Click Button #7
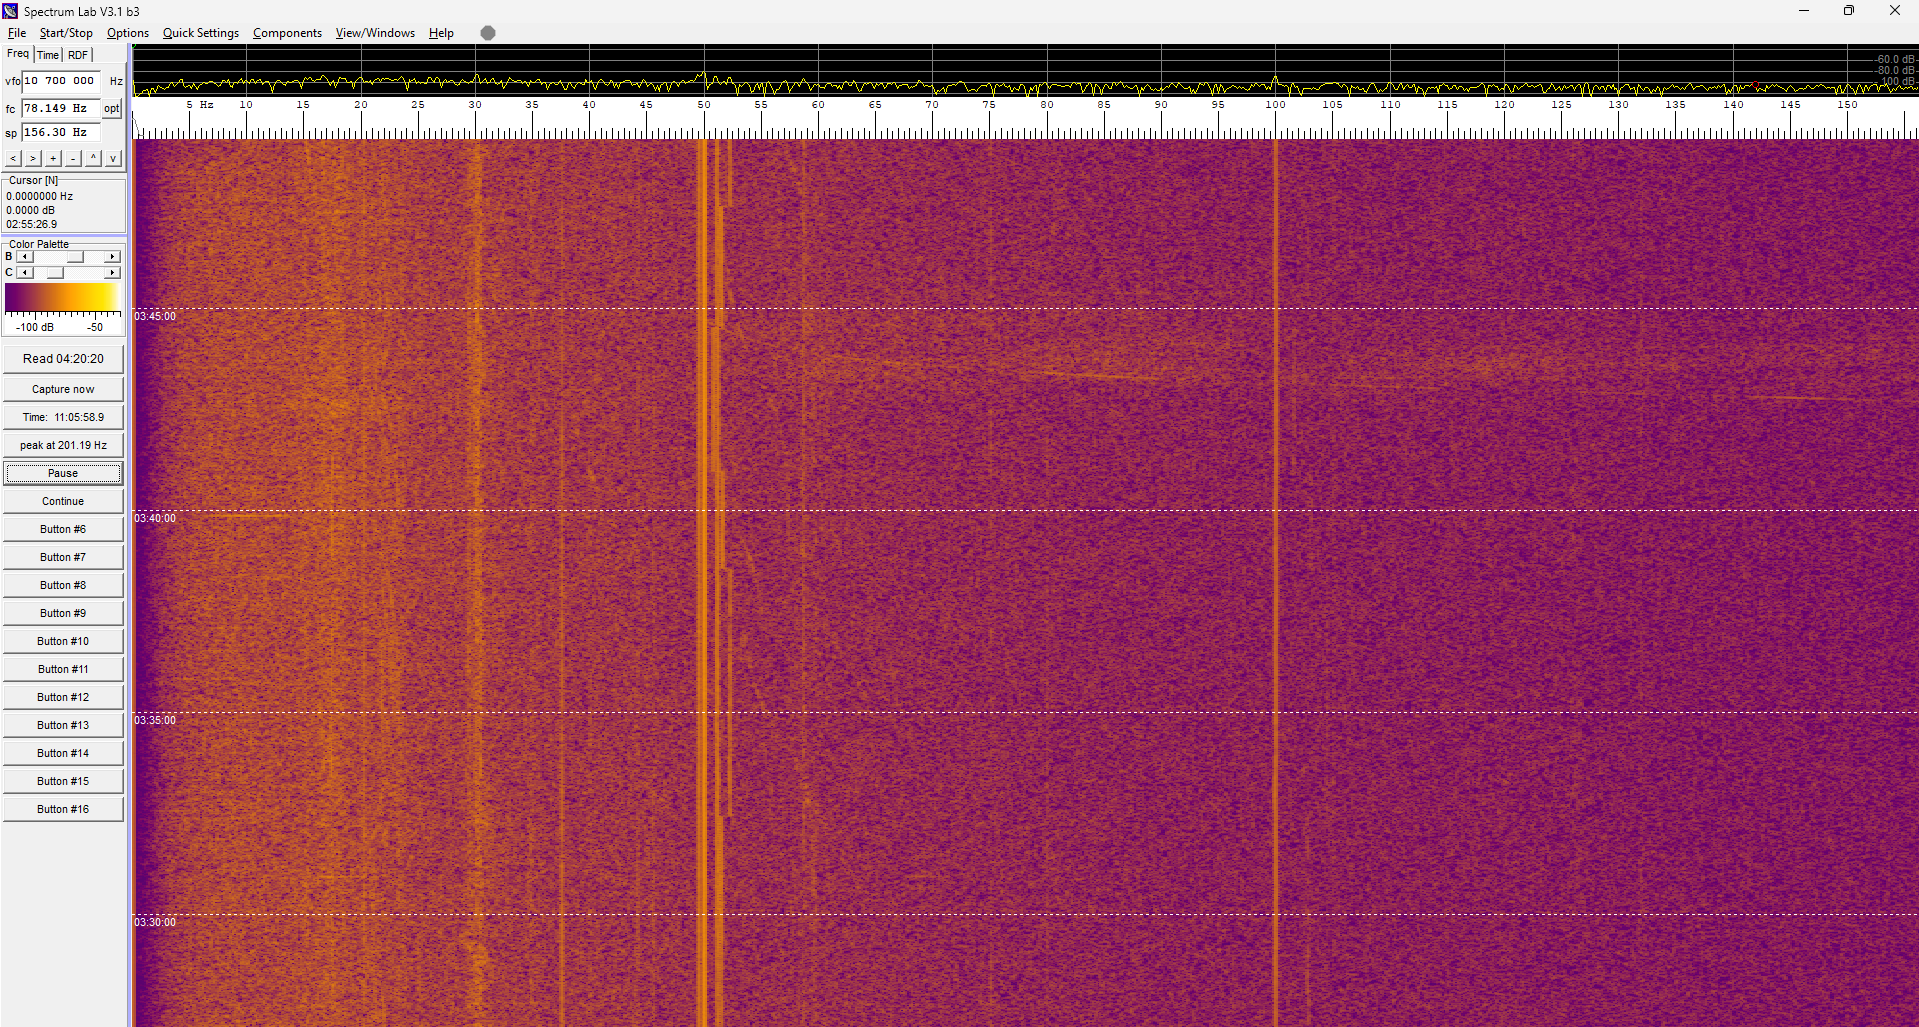This screenshot has width=1919, height=1027. (63, 557)
